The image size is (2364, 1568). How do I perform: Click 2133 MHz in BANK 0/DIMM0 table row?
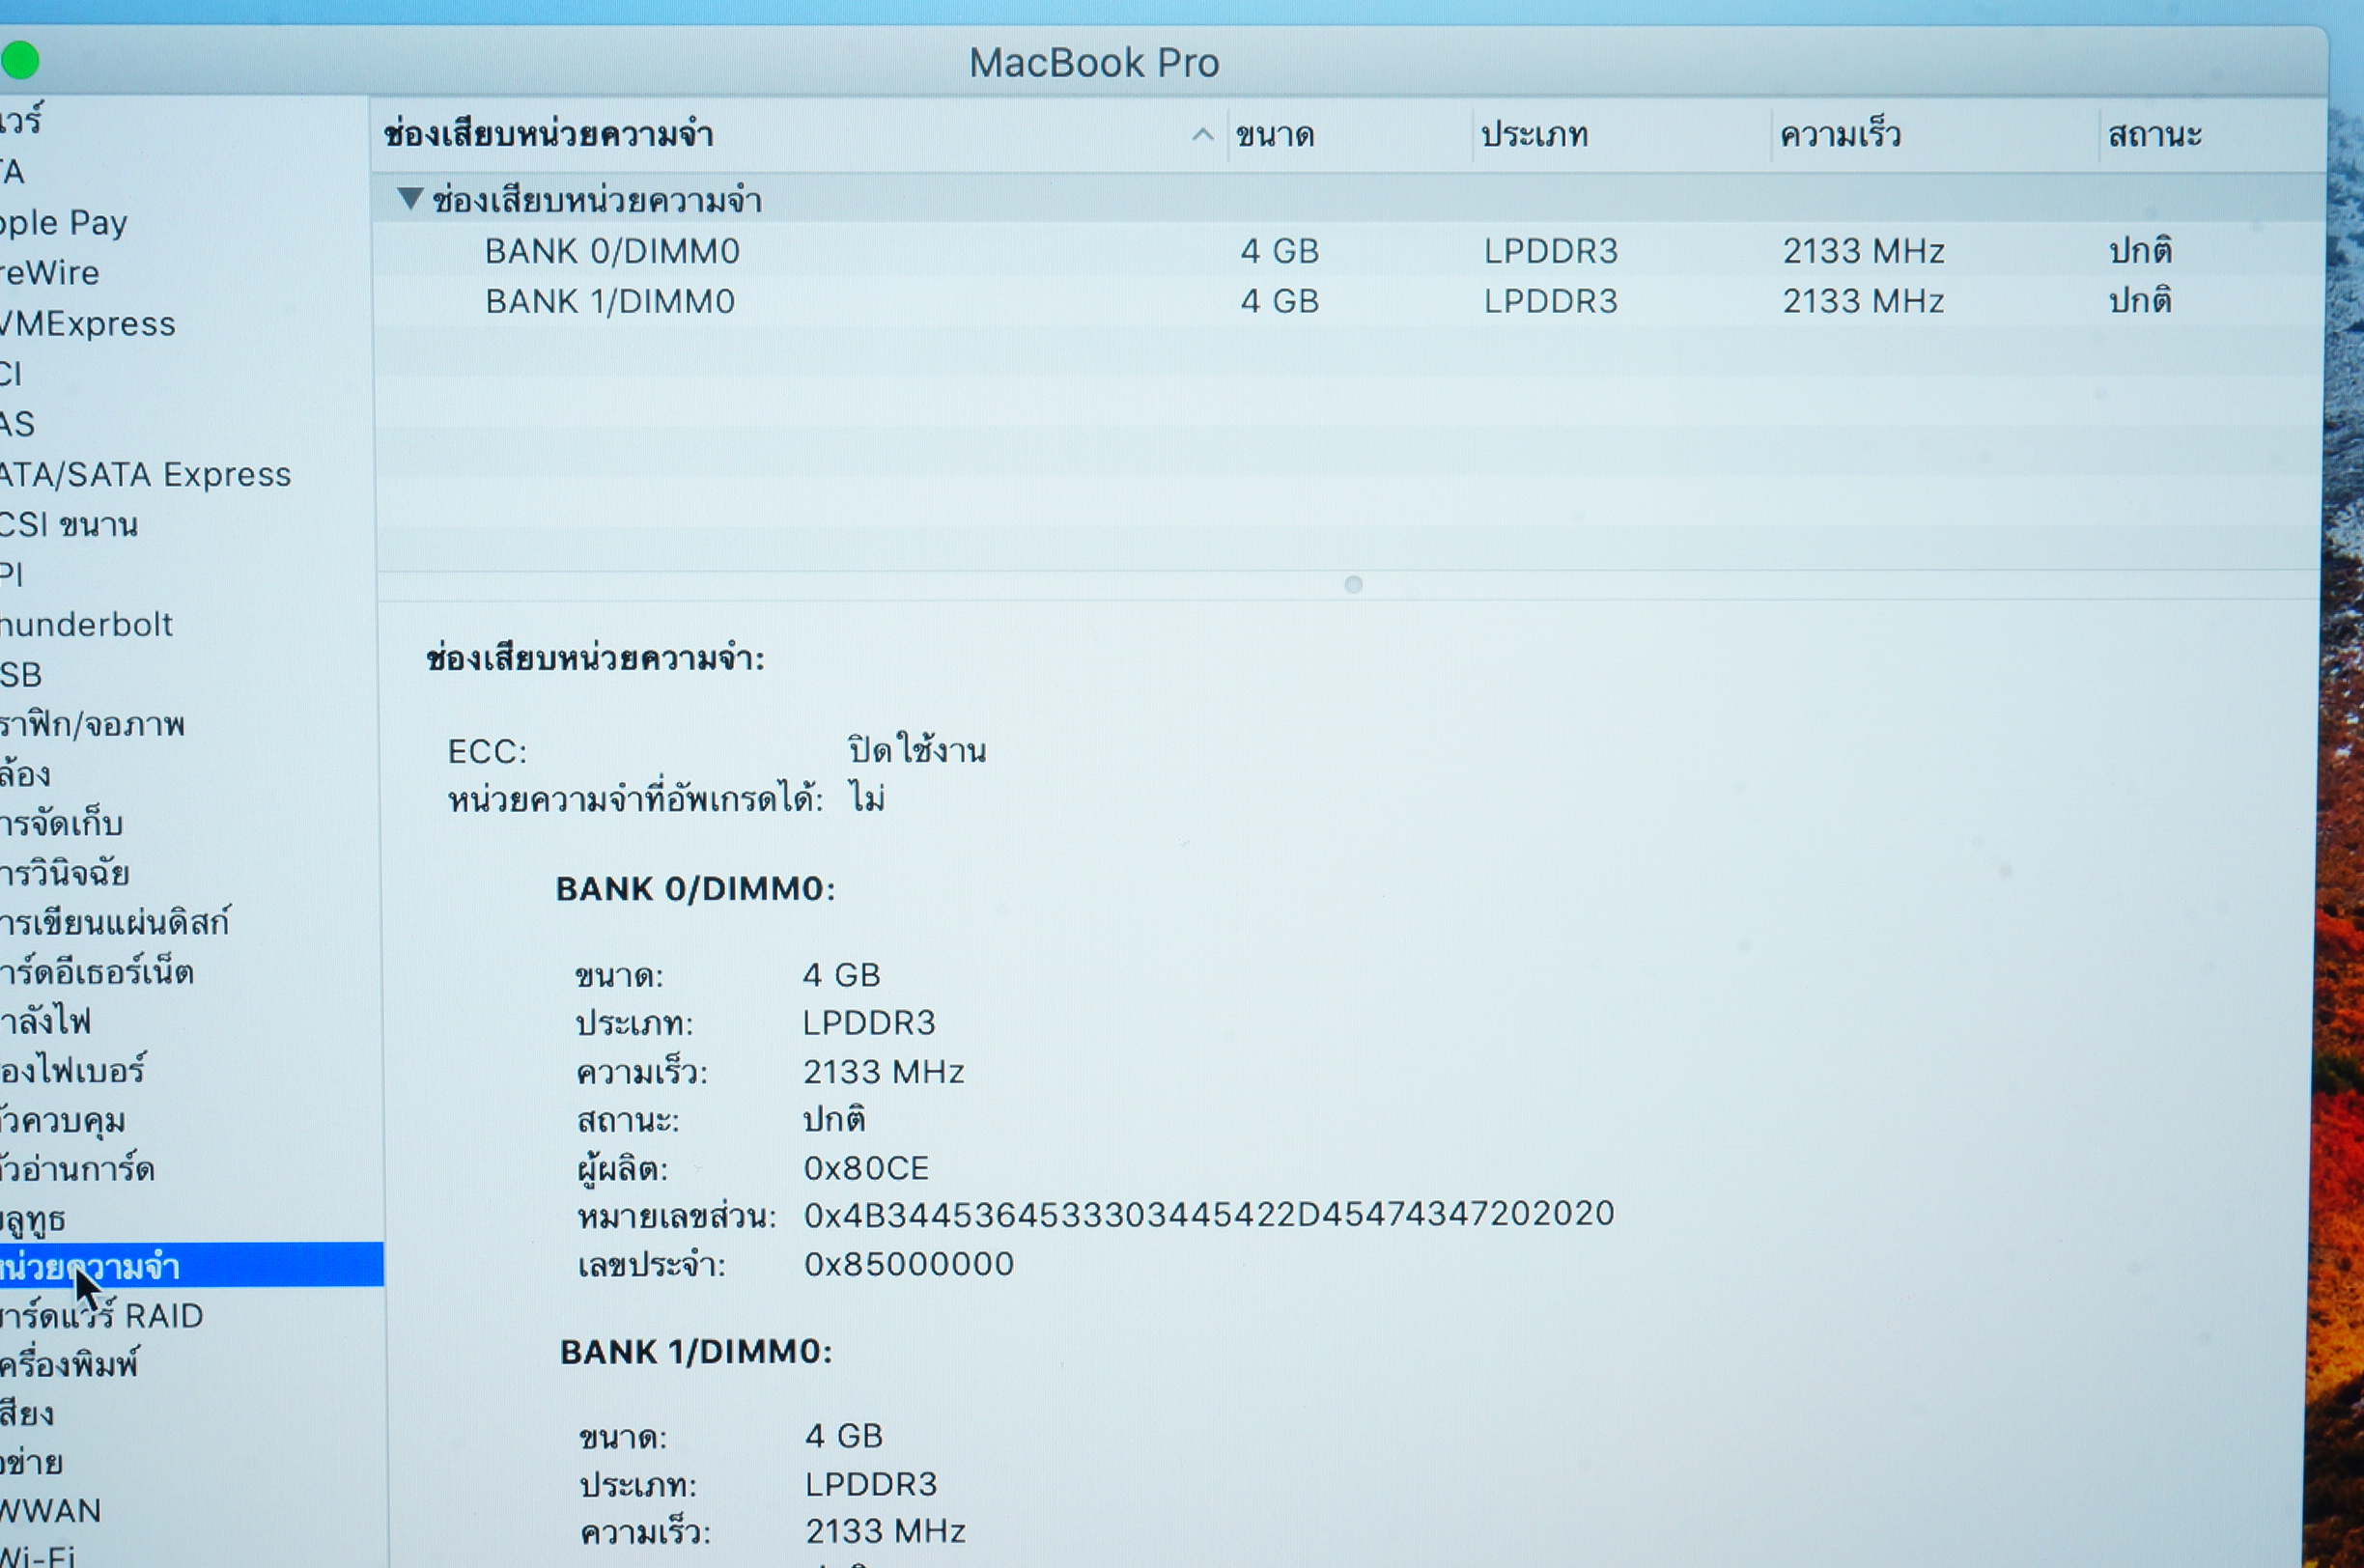(1864, 250)
